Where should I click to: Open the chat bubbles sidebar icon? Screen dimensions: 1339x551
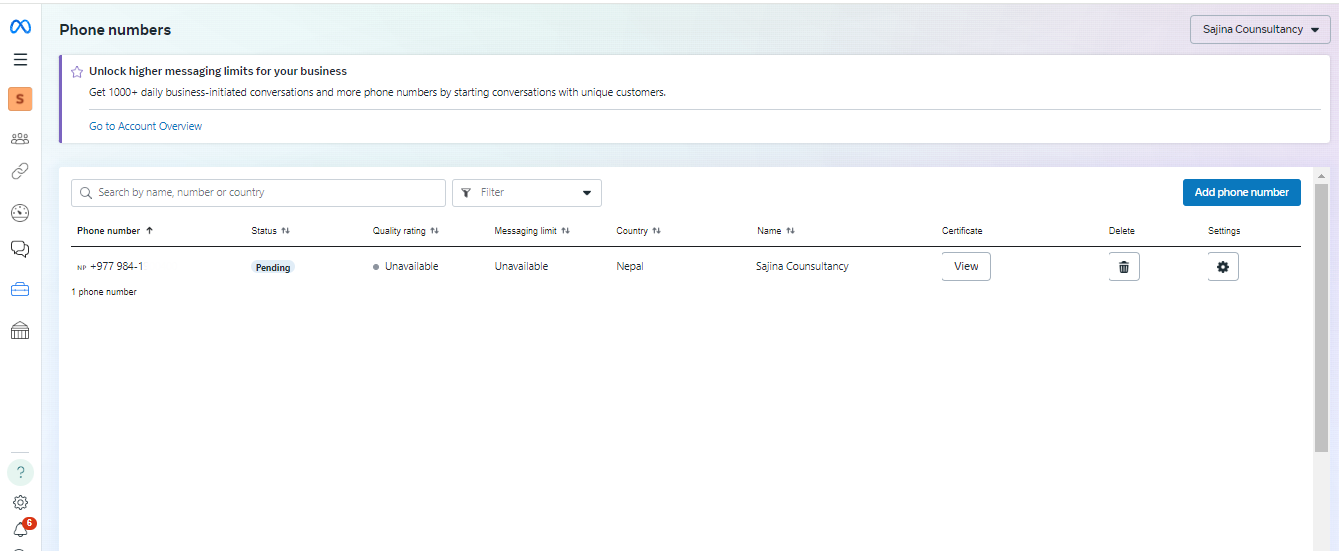pos(20,249)
